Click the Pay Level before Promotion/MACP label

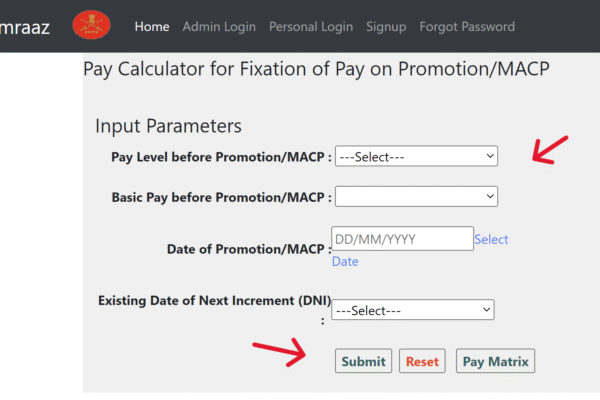[x=221, y=157]
